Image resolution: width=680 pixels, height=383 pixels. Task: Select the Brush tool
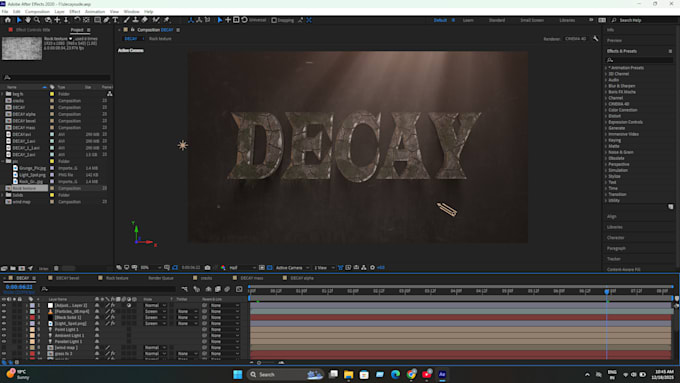click(x=126, y=20)
